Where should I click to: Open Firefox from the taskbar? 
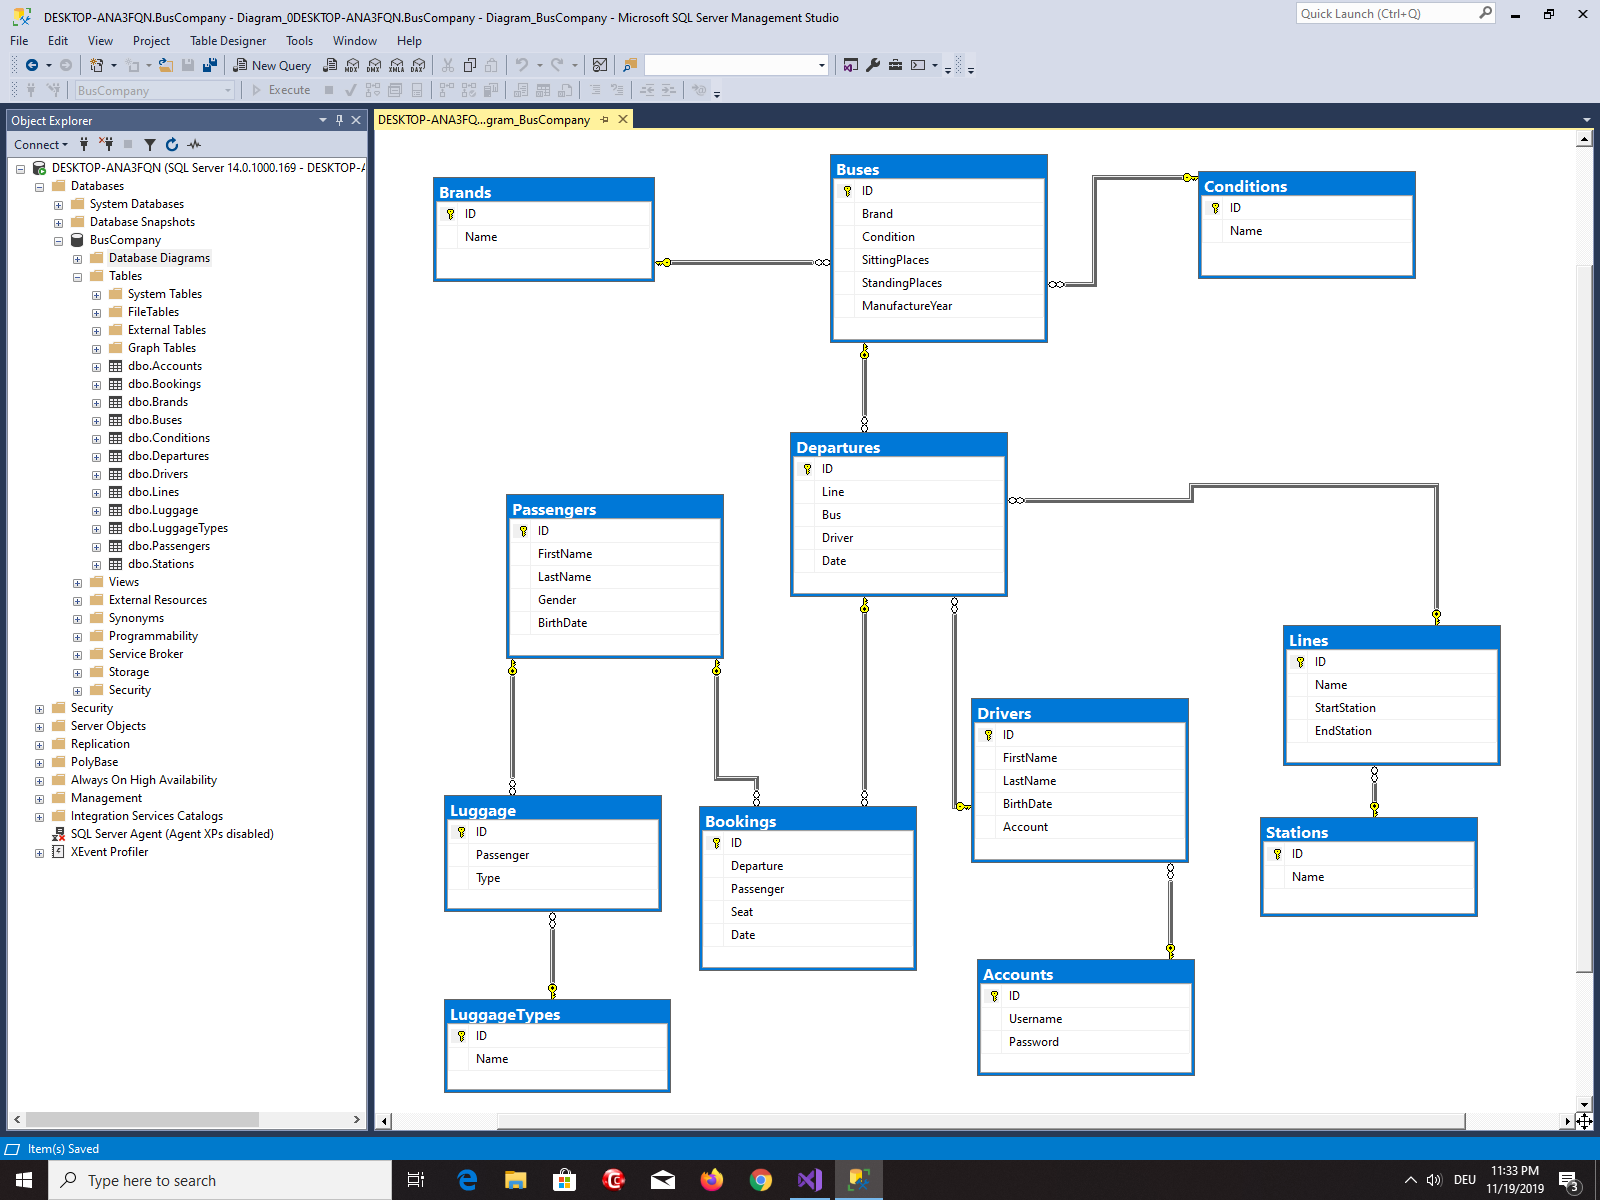point(712,1180)
